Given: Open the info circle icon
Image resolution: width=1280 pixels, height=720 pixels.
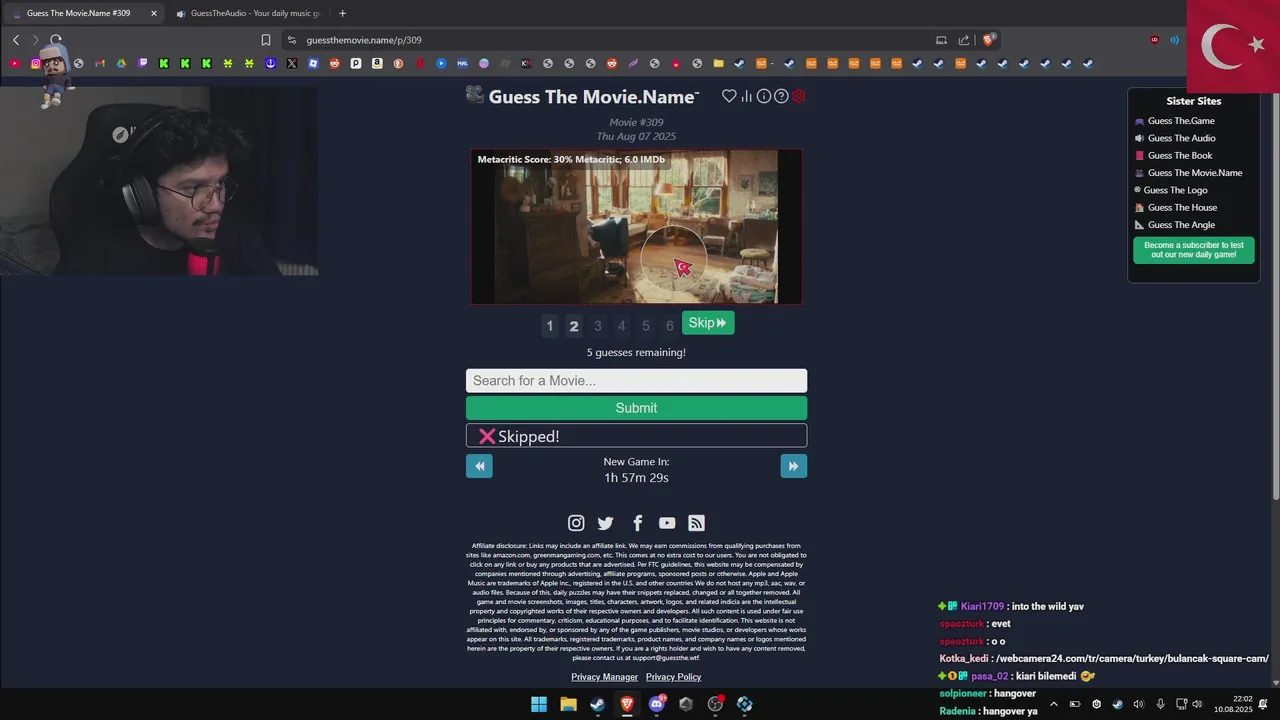Looking at the screenshot, I should pos(764,96).
